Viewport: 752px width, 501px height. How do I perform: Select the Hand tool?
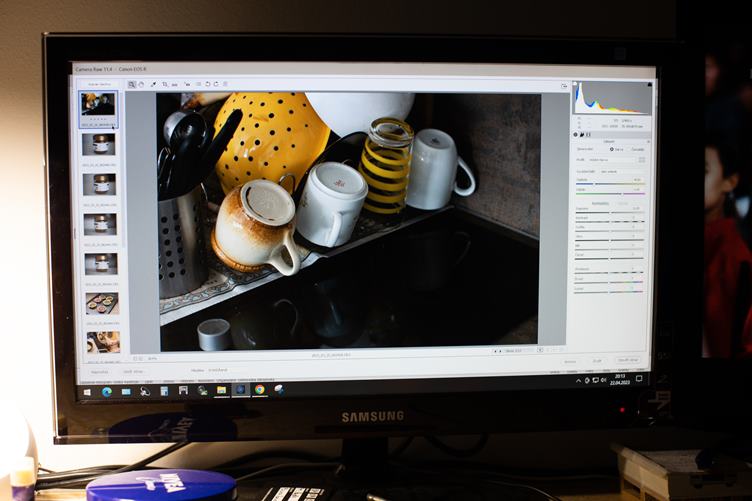pyautogui.click(x=141, y=84)
